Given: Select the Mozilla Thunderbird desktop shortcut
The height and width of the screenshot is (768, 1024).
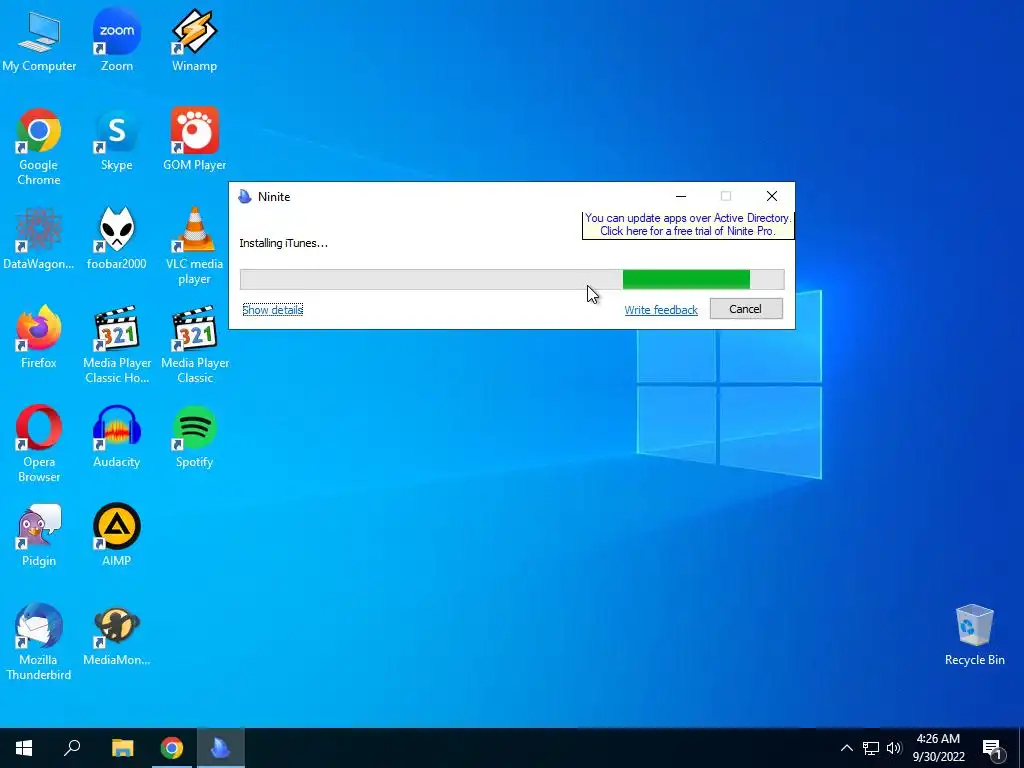Looking at the screenshot, I should point(39,642).
